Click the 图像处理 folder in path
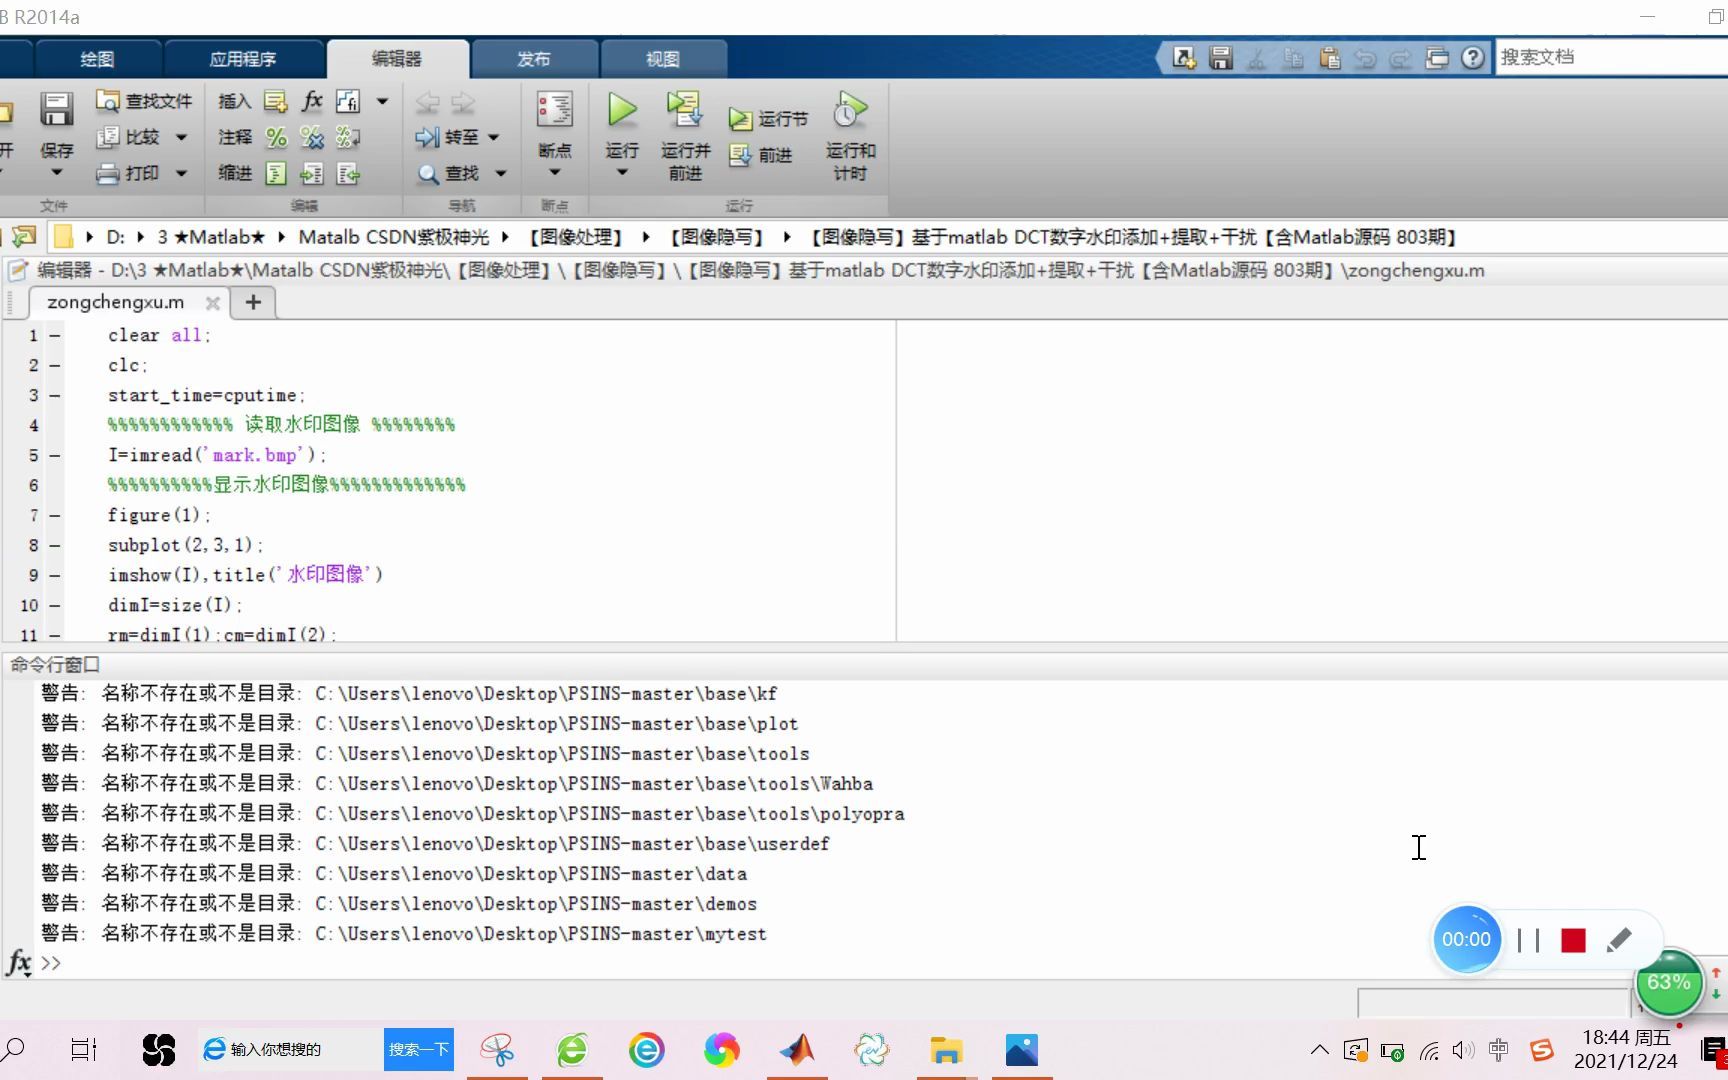Screen dimensions: 1728x1080 [575, 237]
